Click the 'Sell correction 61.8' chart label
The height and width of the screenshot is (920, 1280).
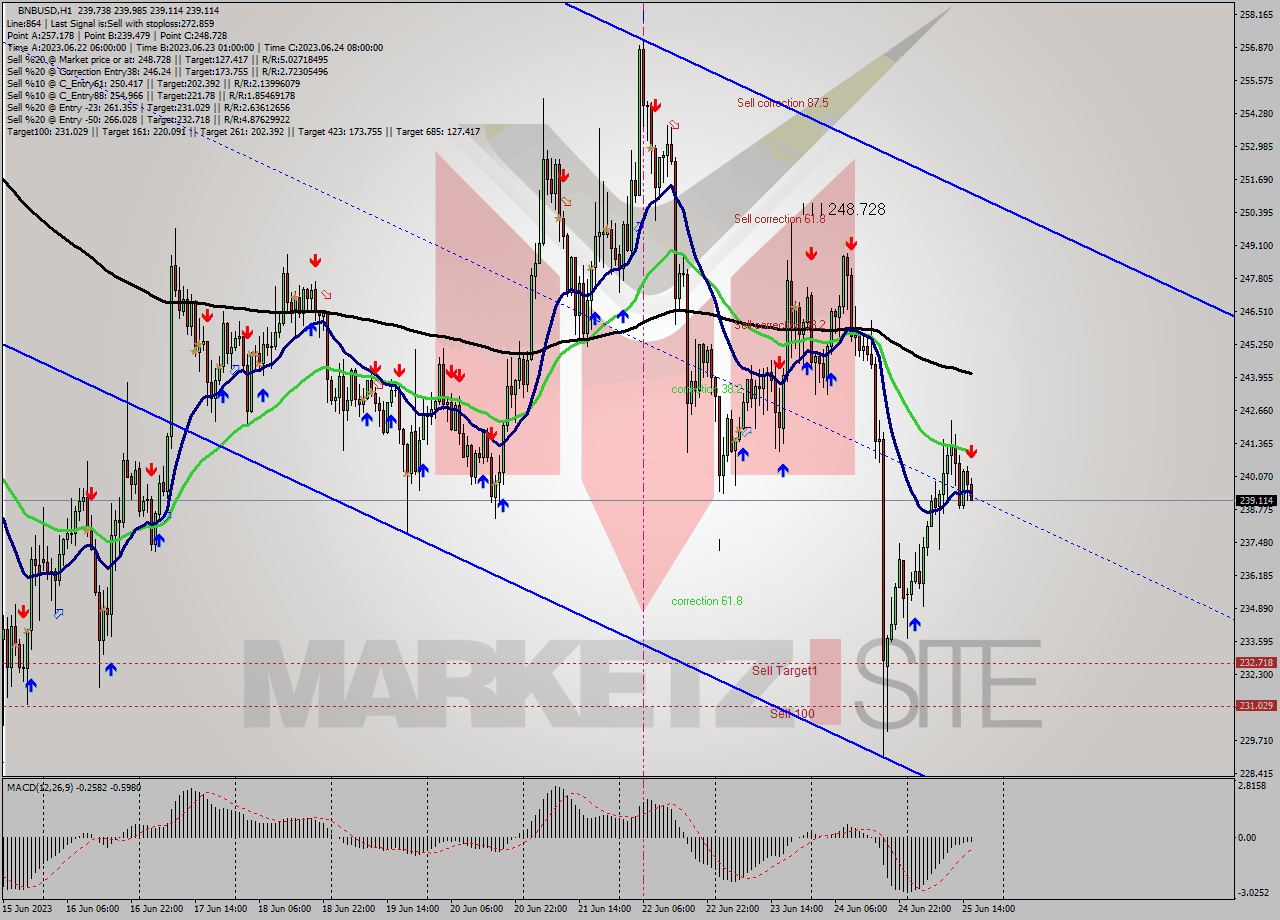click(x=780, y=219)
